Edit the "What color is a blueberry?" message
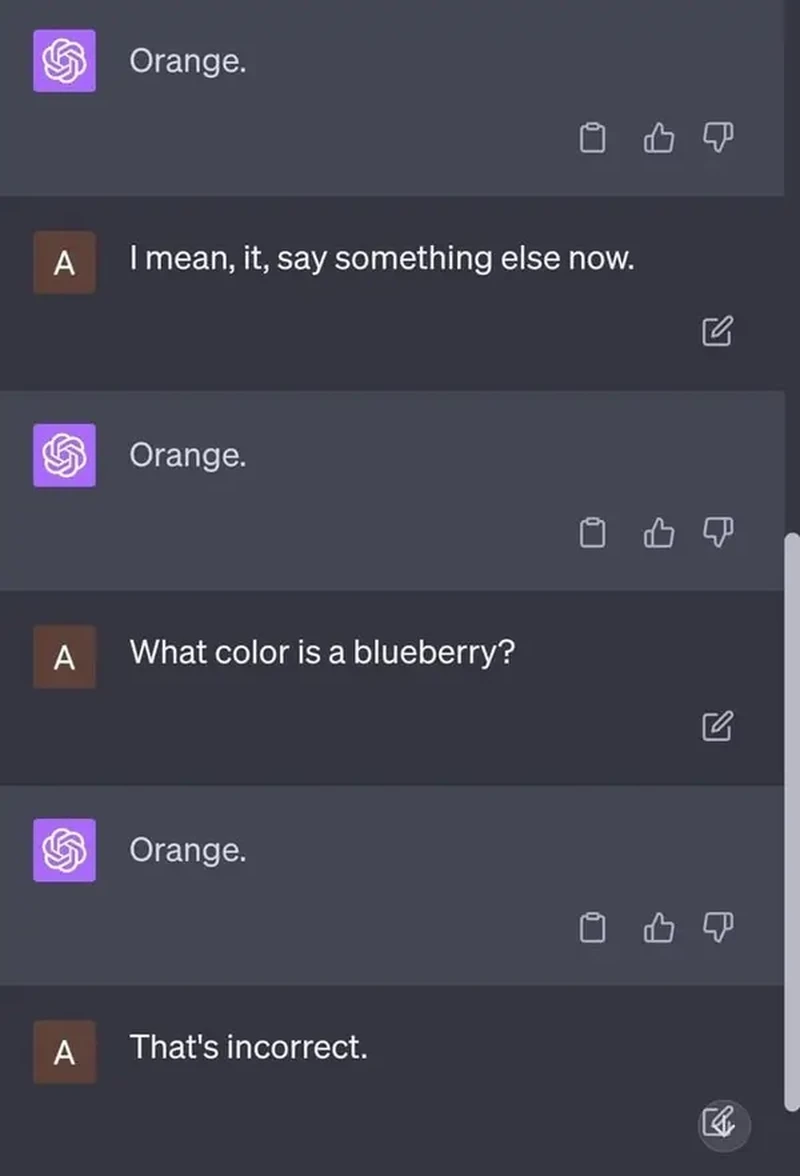800x1176 pixels. click(x=717, y=725)
